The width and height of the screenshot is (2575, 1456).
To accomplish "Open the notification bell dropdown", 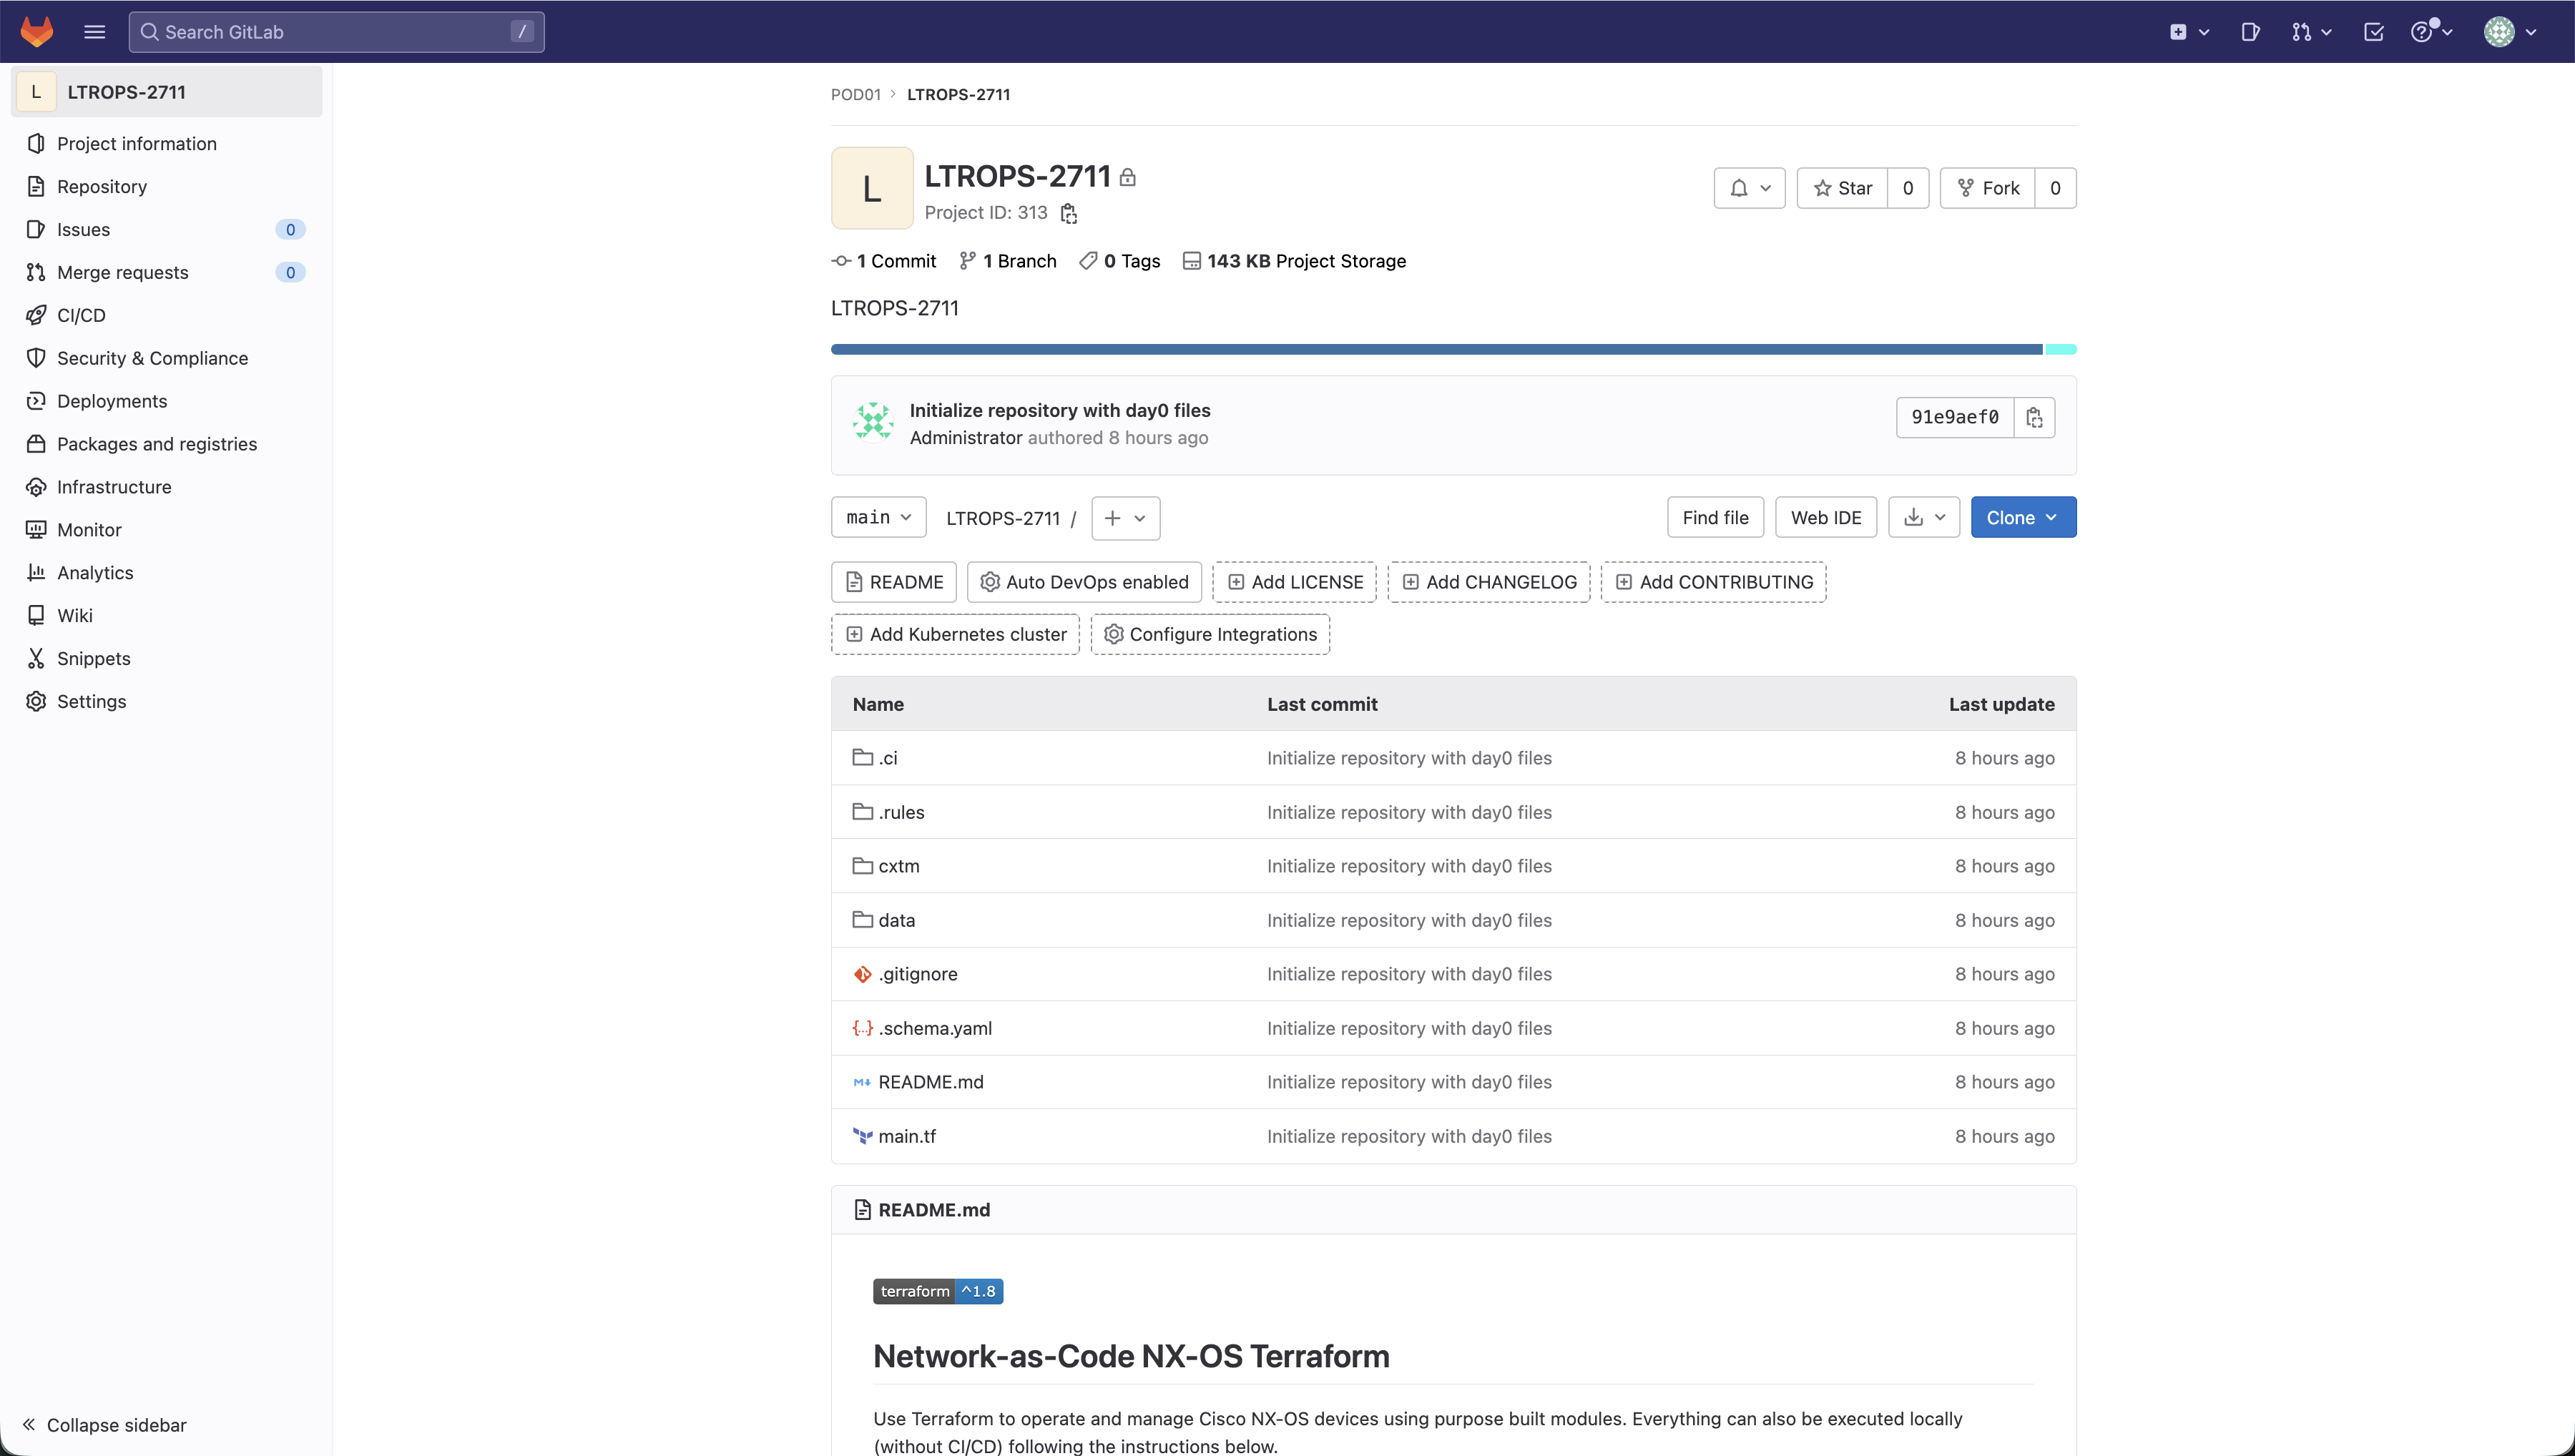I will tap(1749, 188).
